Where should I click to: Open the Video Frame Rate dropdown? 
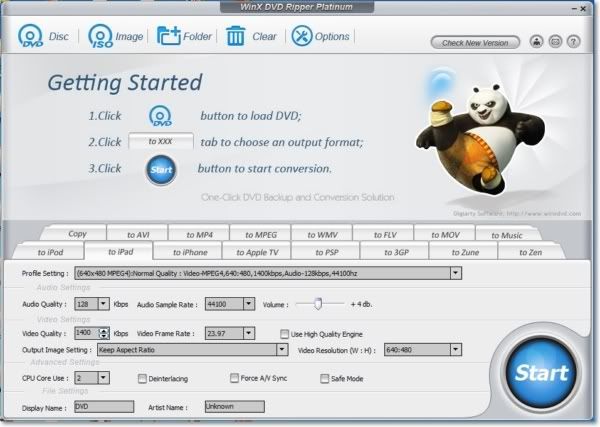(248, 333)
